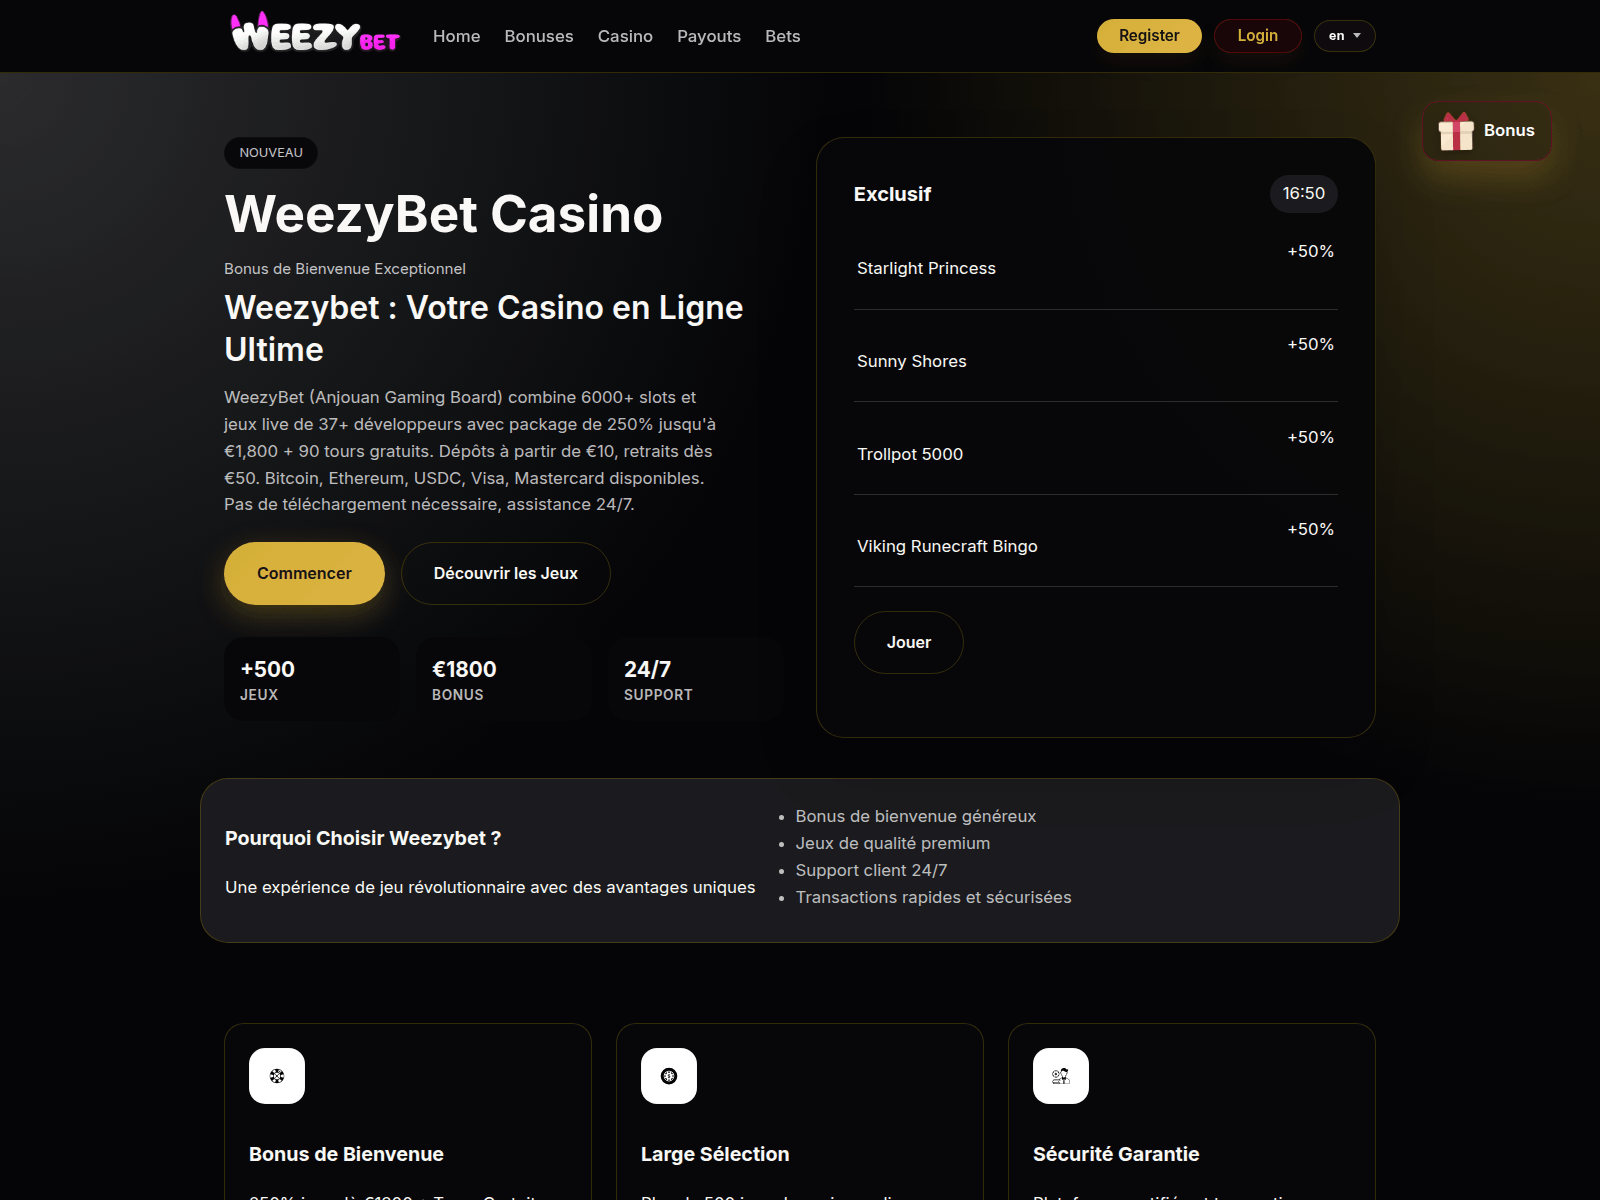Click Découvrir les Jeux button
The image size is (1600, 1200).
click(x=506, y=573)
